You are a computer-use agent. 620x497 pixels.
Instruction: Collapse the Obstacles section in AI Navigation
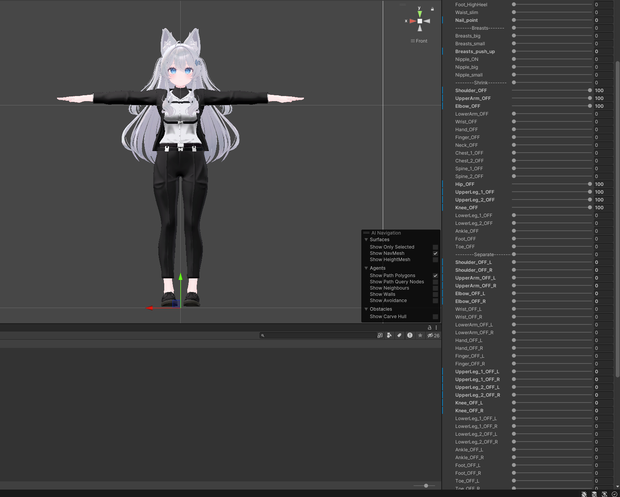[x=366, y=309]
